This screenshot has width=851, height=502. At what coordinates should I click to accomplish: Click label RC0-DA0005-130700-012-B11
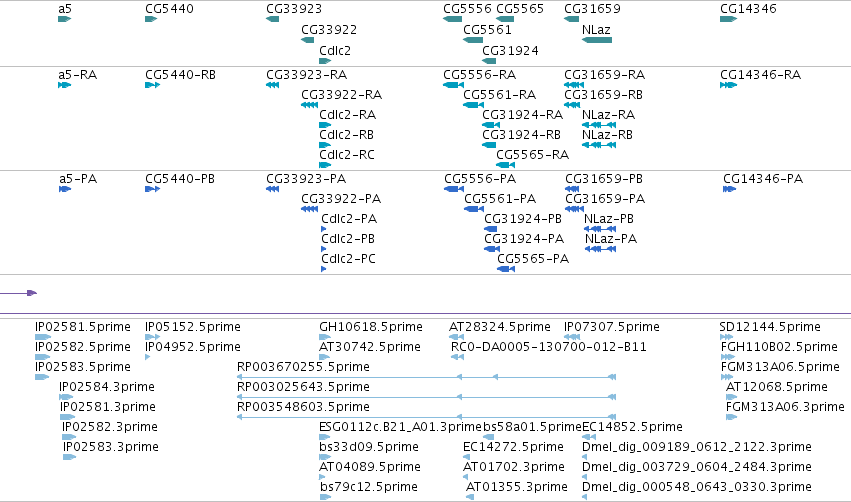pyautogui.click(x=549, y=347)
